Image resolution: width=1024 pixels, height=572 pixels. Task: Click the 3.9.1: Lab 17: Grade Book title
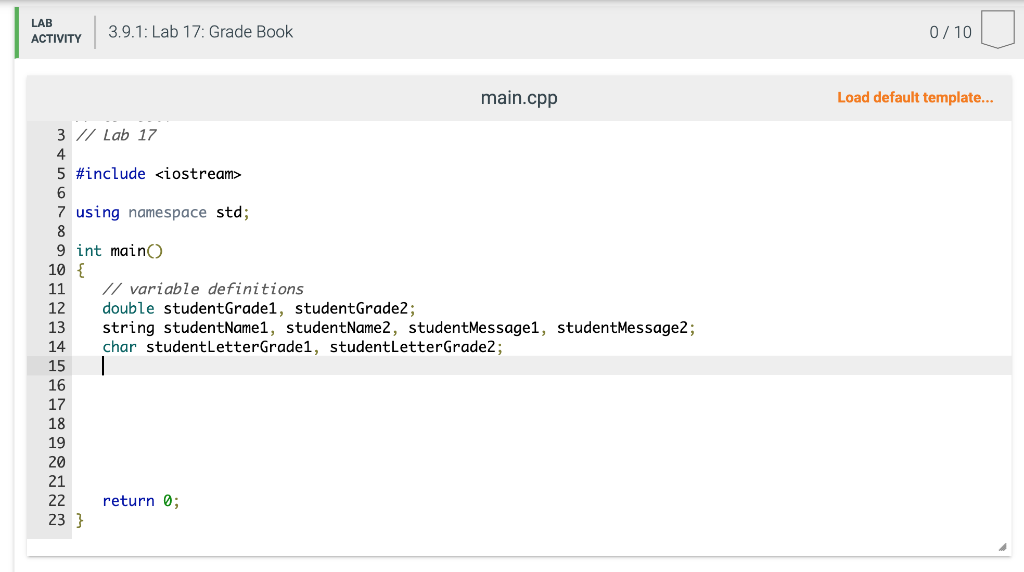click(200, 32)
